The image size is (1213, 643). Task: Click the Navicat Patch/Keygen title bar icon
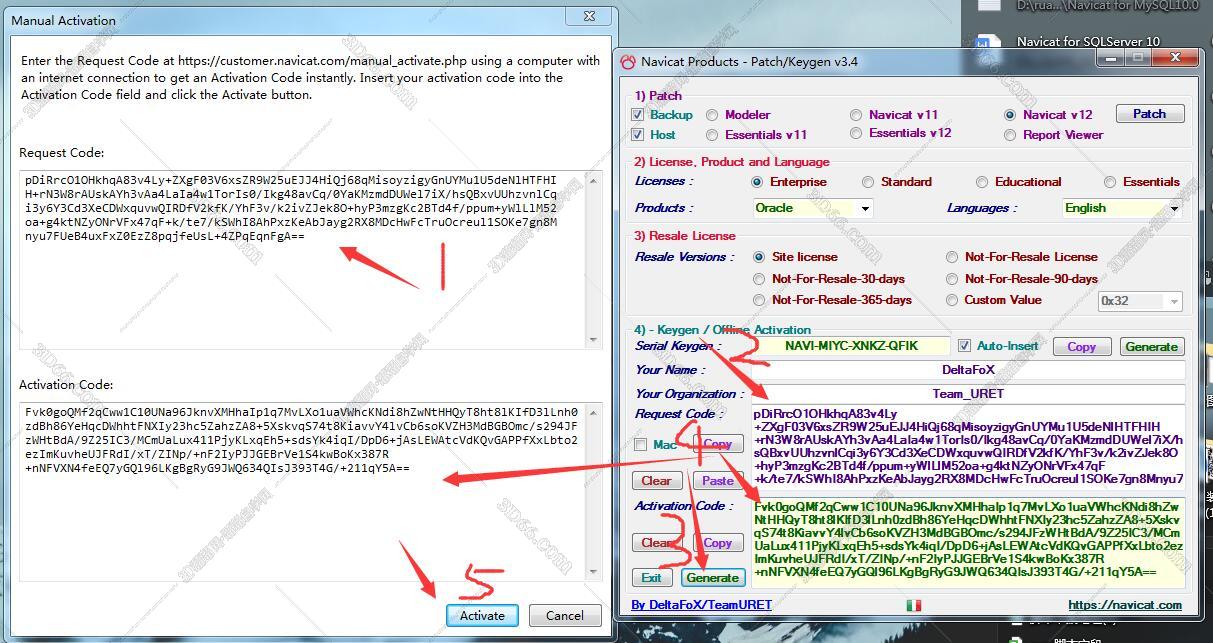pos(628,61)
